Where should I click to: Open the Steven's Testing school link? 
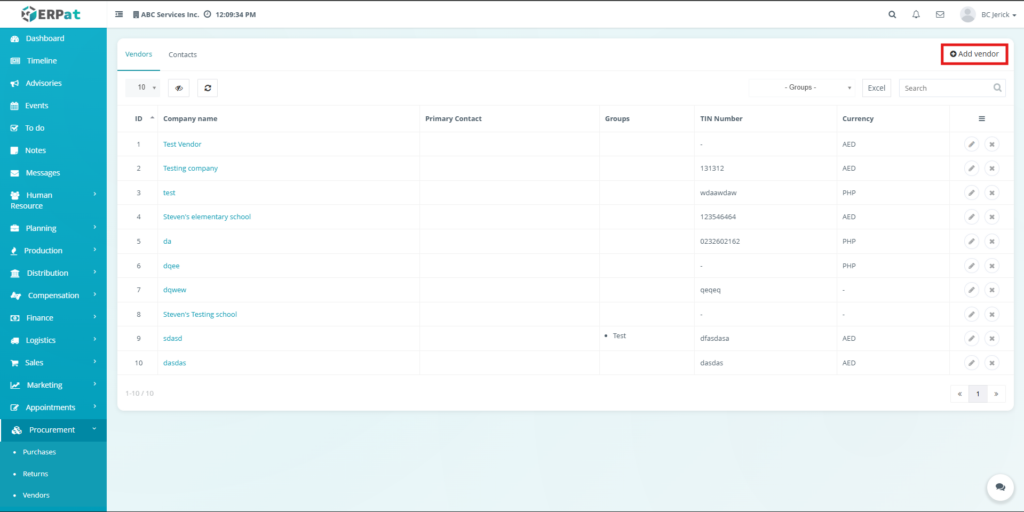[x=200, y=314]
